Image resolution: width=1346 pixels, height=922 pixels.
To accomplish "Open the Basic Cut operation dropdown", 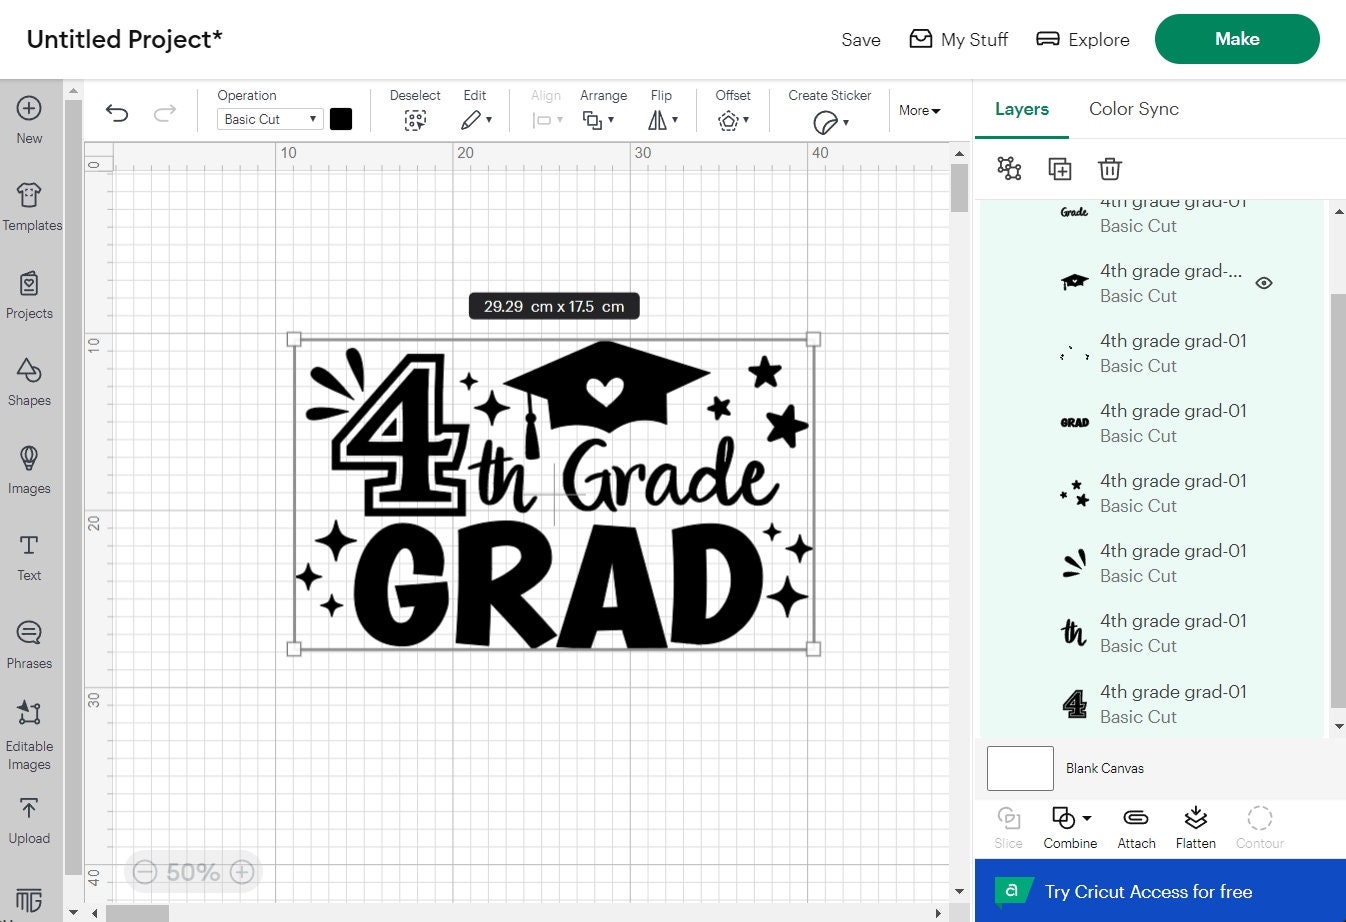I will tap(268, 118).
